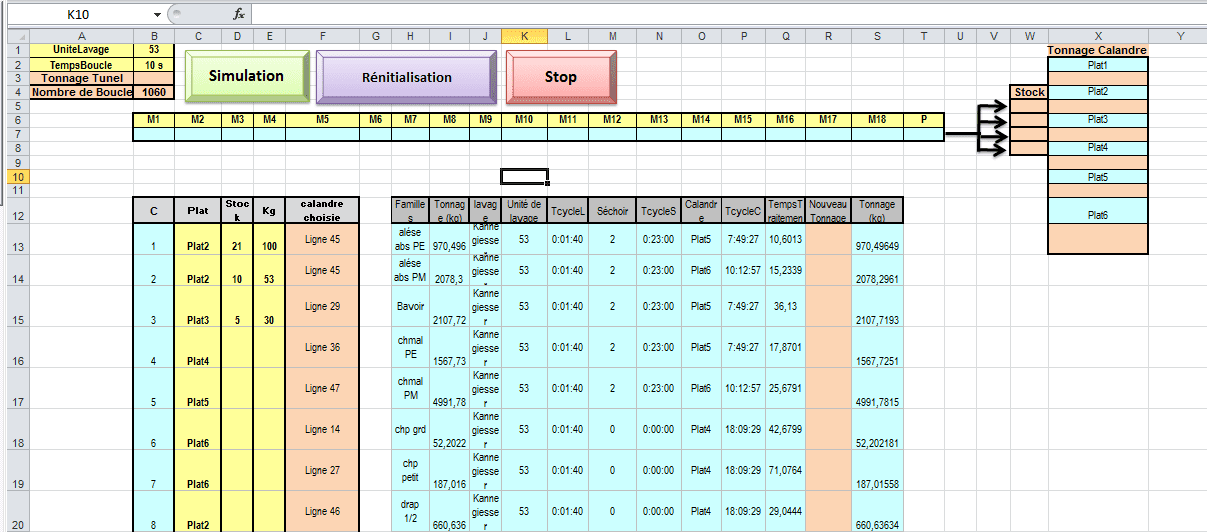Click the purple Rénitialisation button
Screen dimensions: 1207x532
(x=406, y=77)
